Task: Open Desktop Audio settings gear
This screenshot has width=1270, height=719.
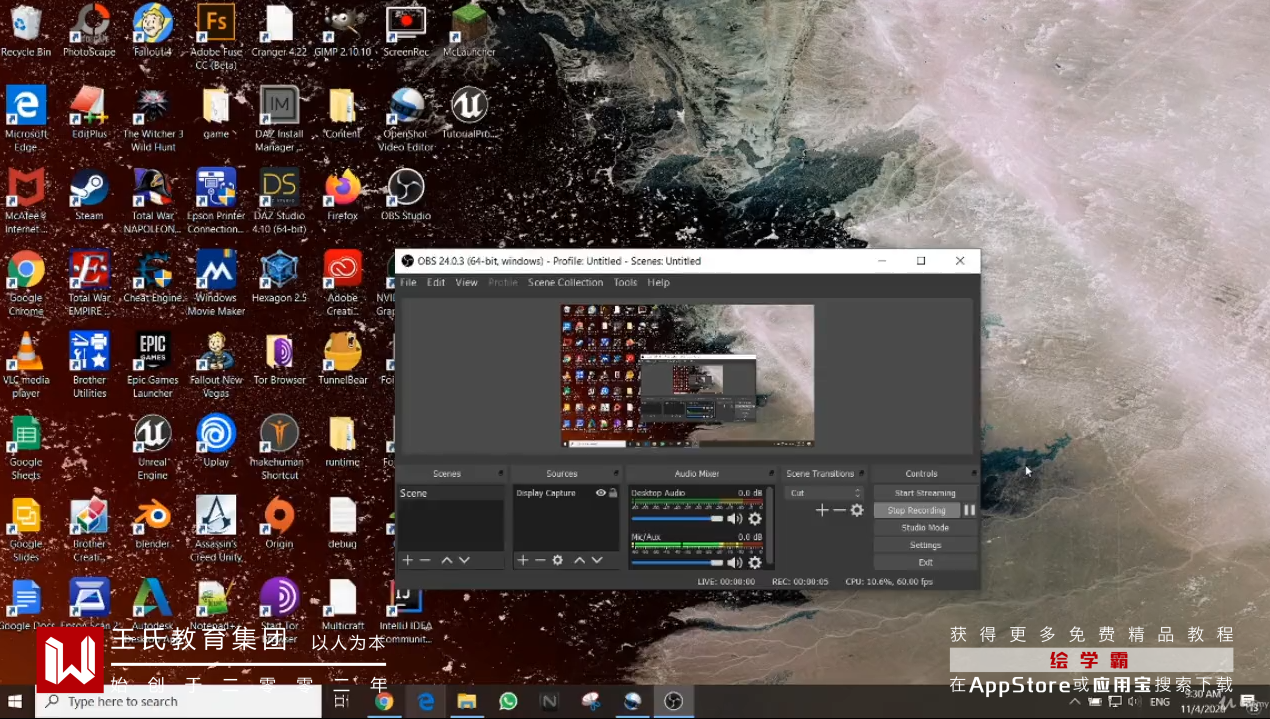Action: click(x=755, y=518)
